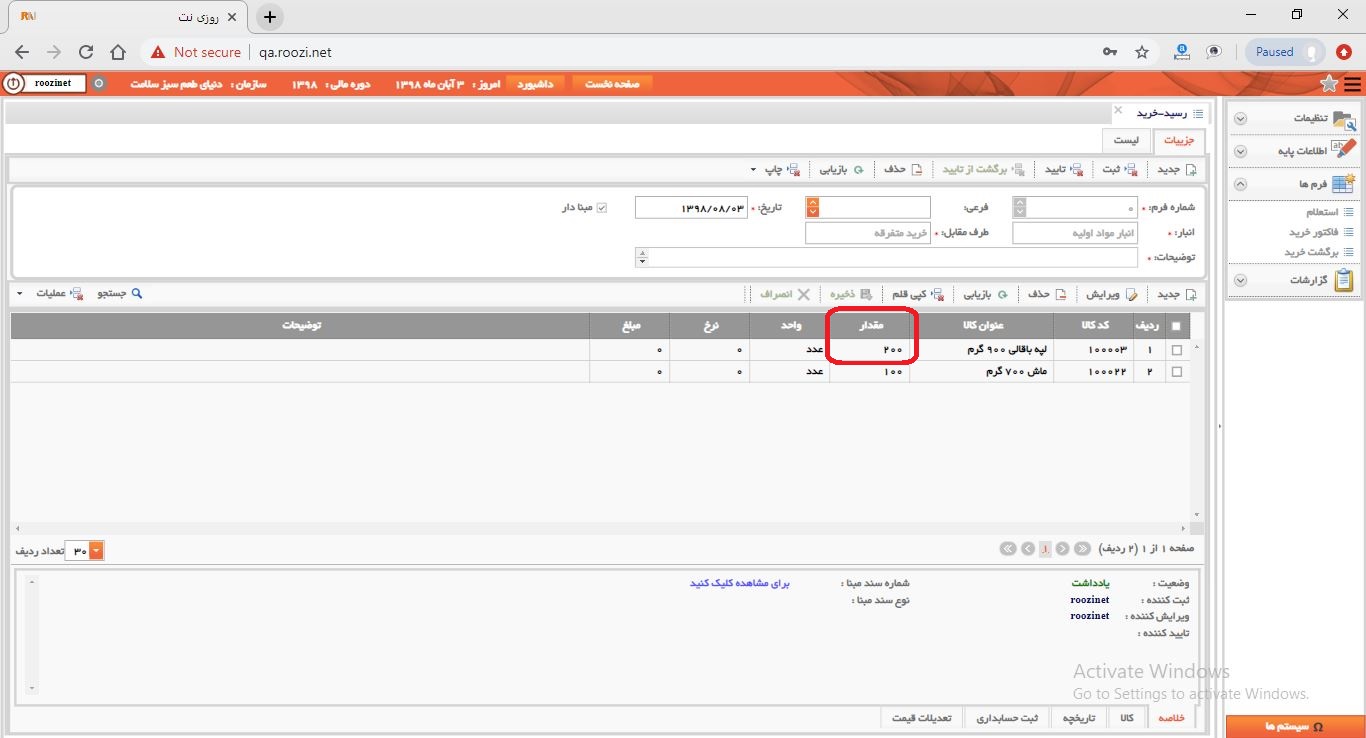Click تایید in the form toolbar

[x=1064, y=170]
